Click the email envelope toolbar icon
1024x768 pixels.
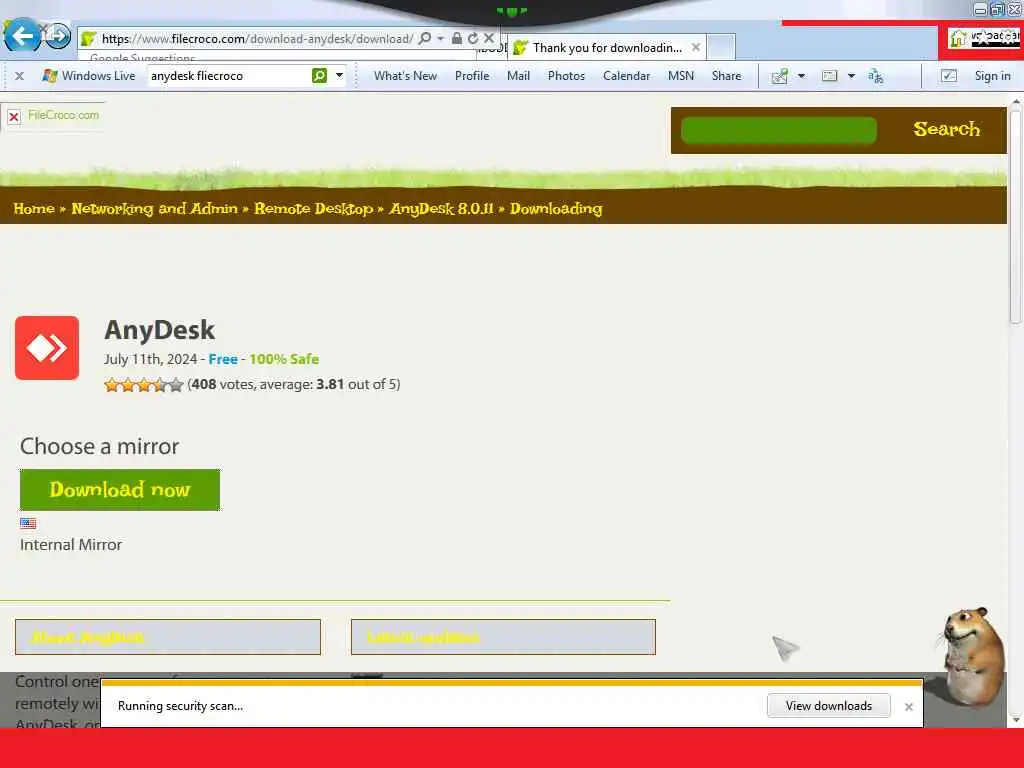click(x=829, y=76)
